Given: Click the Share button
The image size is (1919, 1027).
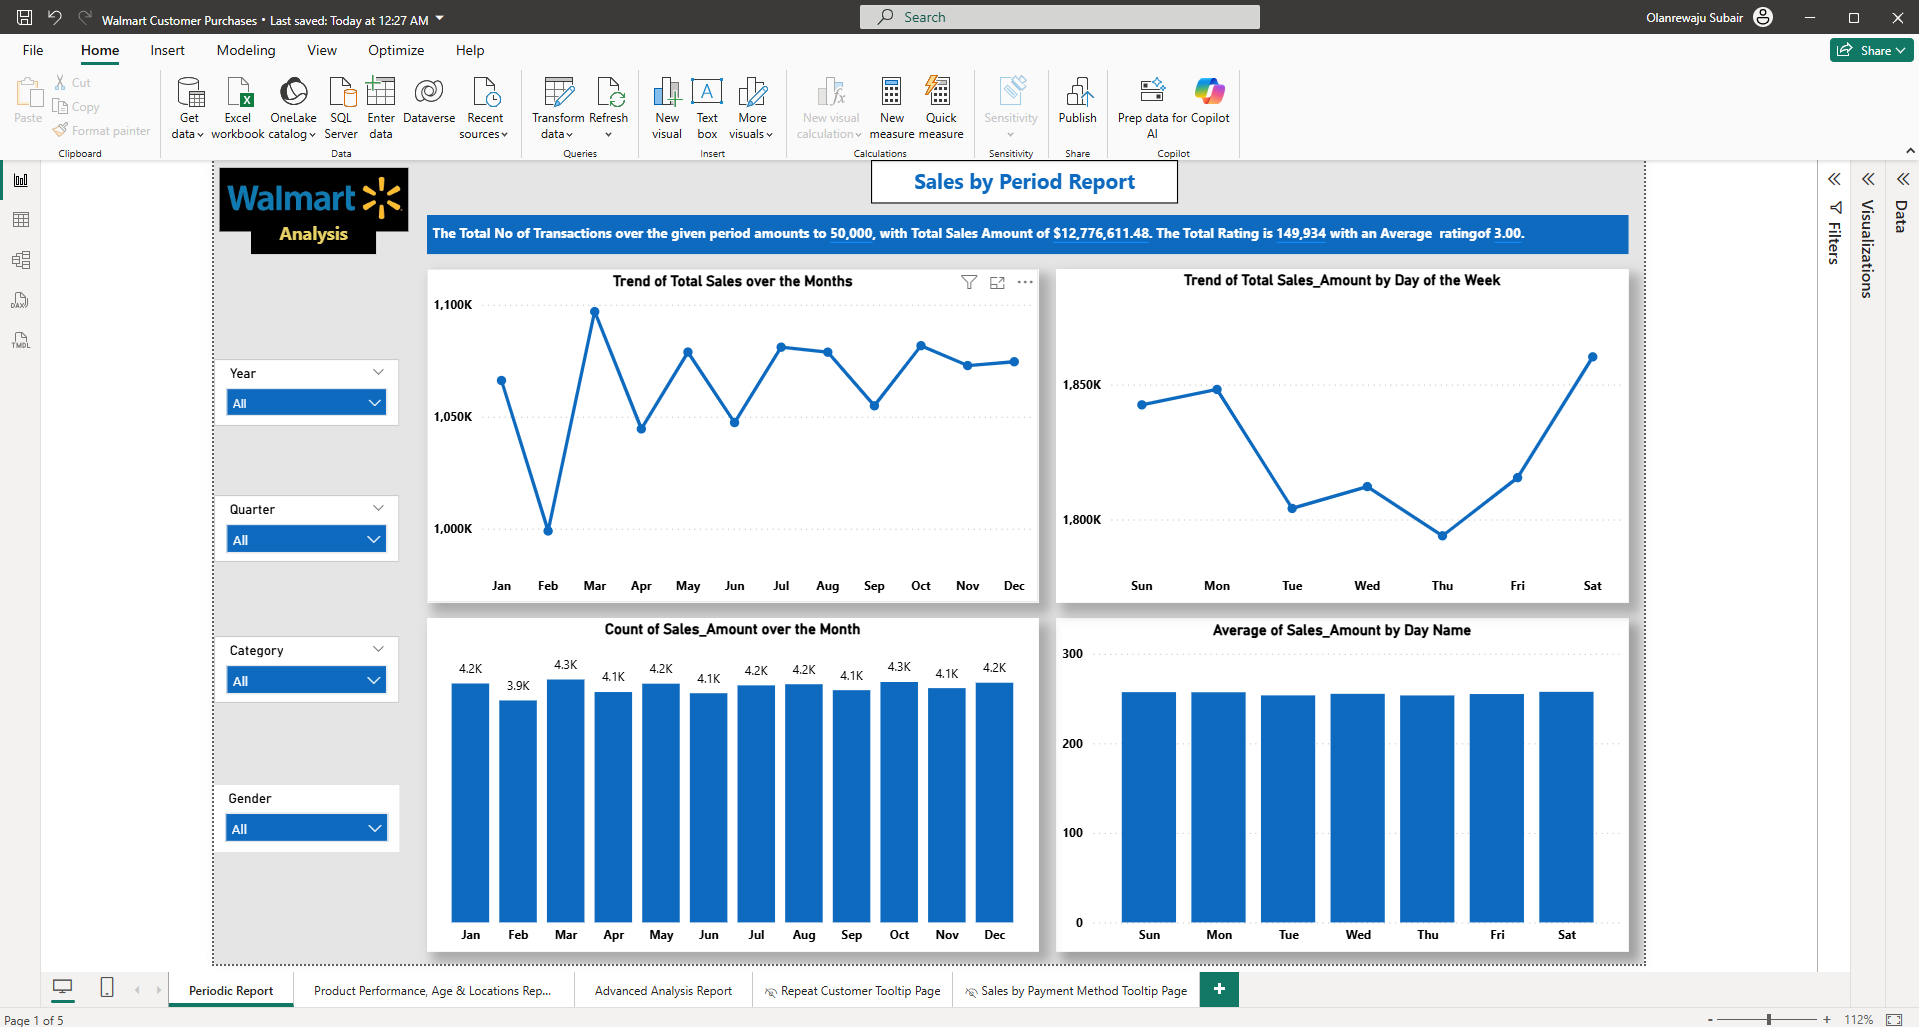Looking at the screenshot, I should pyautogui.click(x=1871, y=50).
